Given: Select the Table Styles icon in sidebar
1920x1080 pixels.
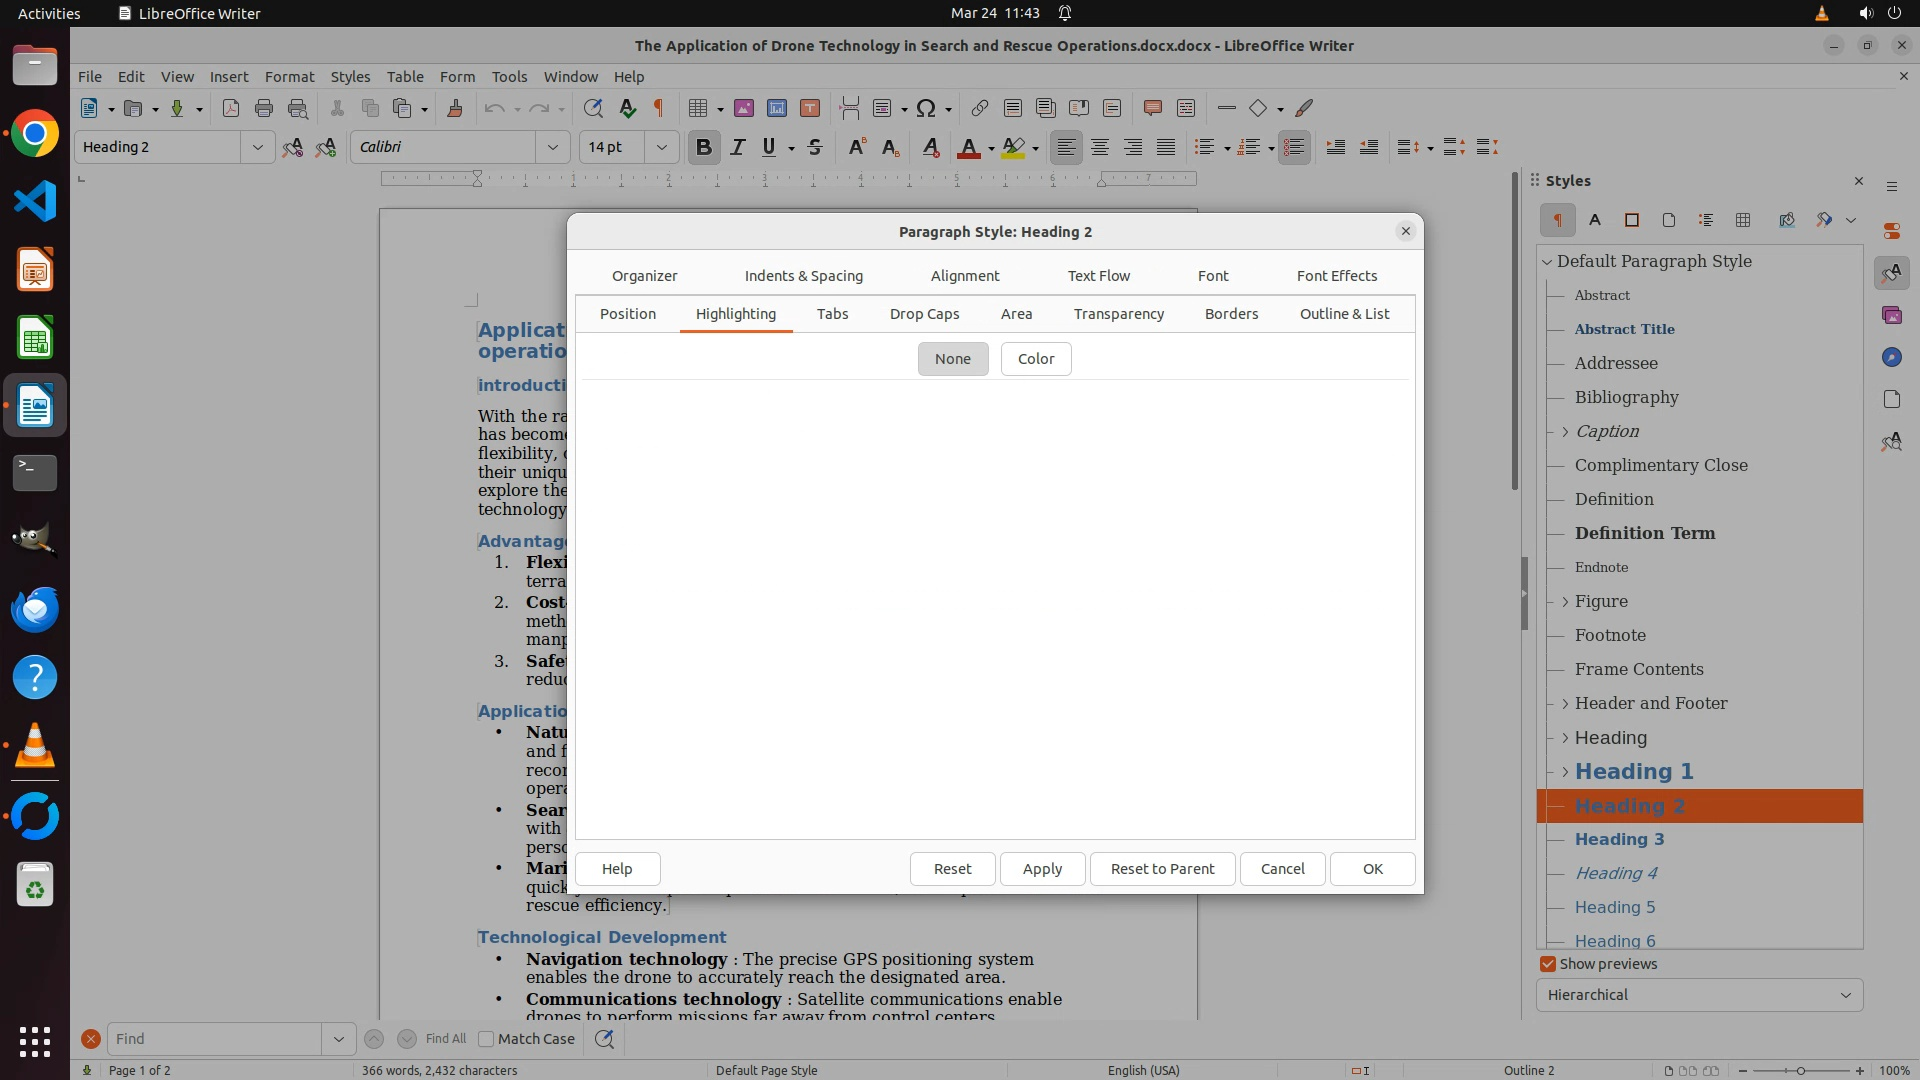Looking at the screenshot, I should point(1743,220).
